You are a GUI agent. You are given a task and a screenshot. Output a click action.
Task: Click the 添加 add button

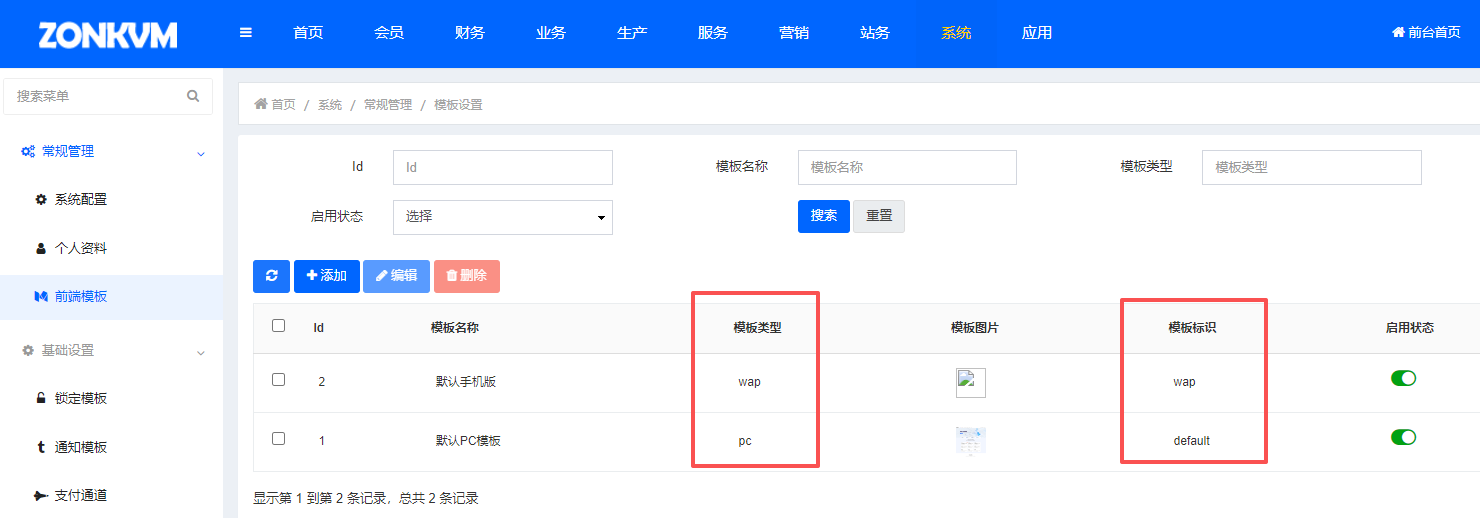(x=327, y=276)
